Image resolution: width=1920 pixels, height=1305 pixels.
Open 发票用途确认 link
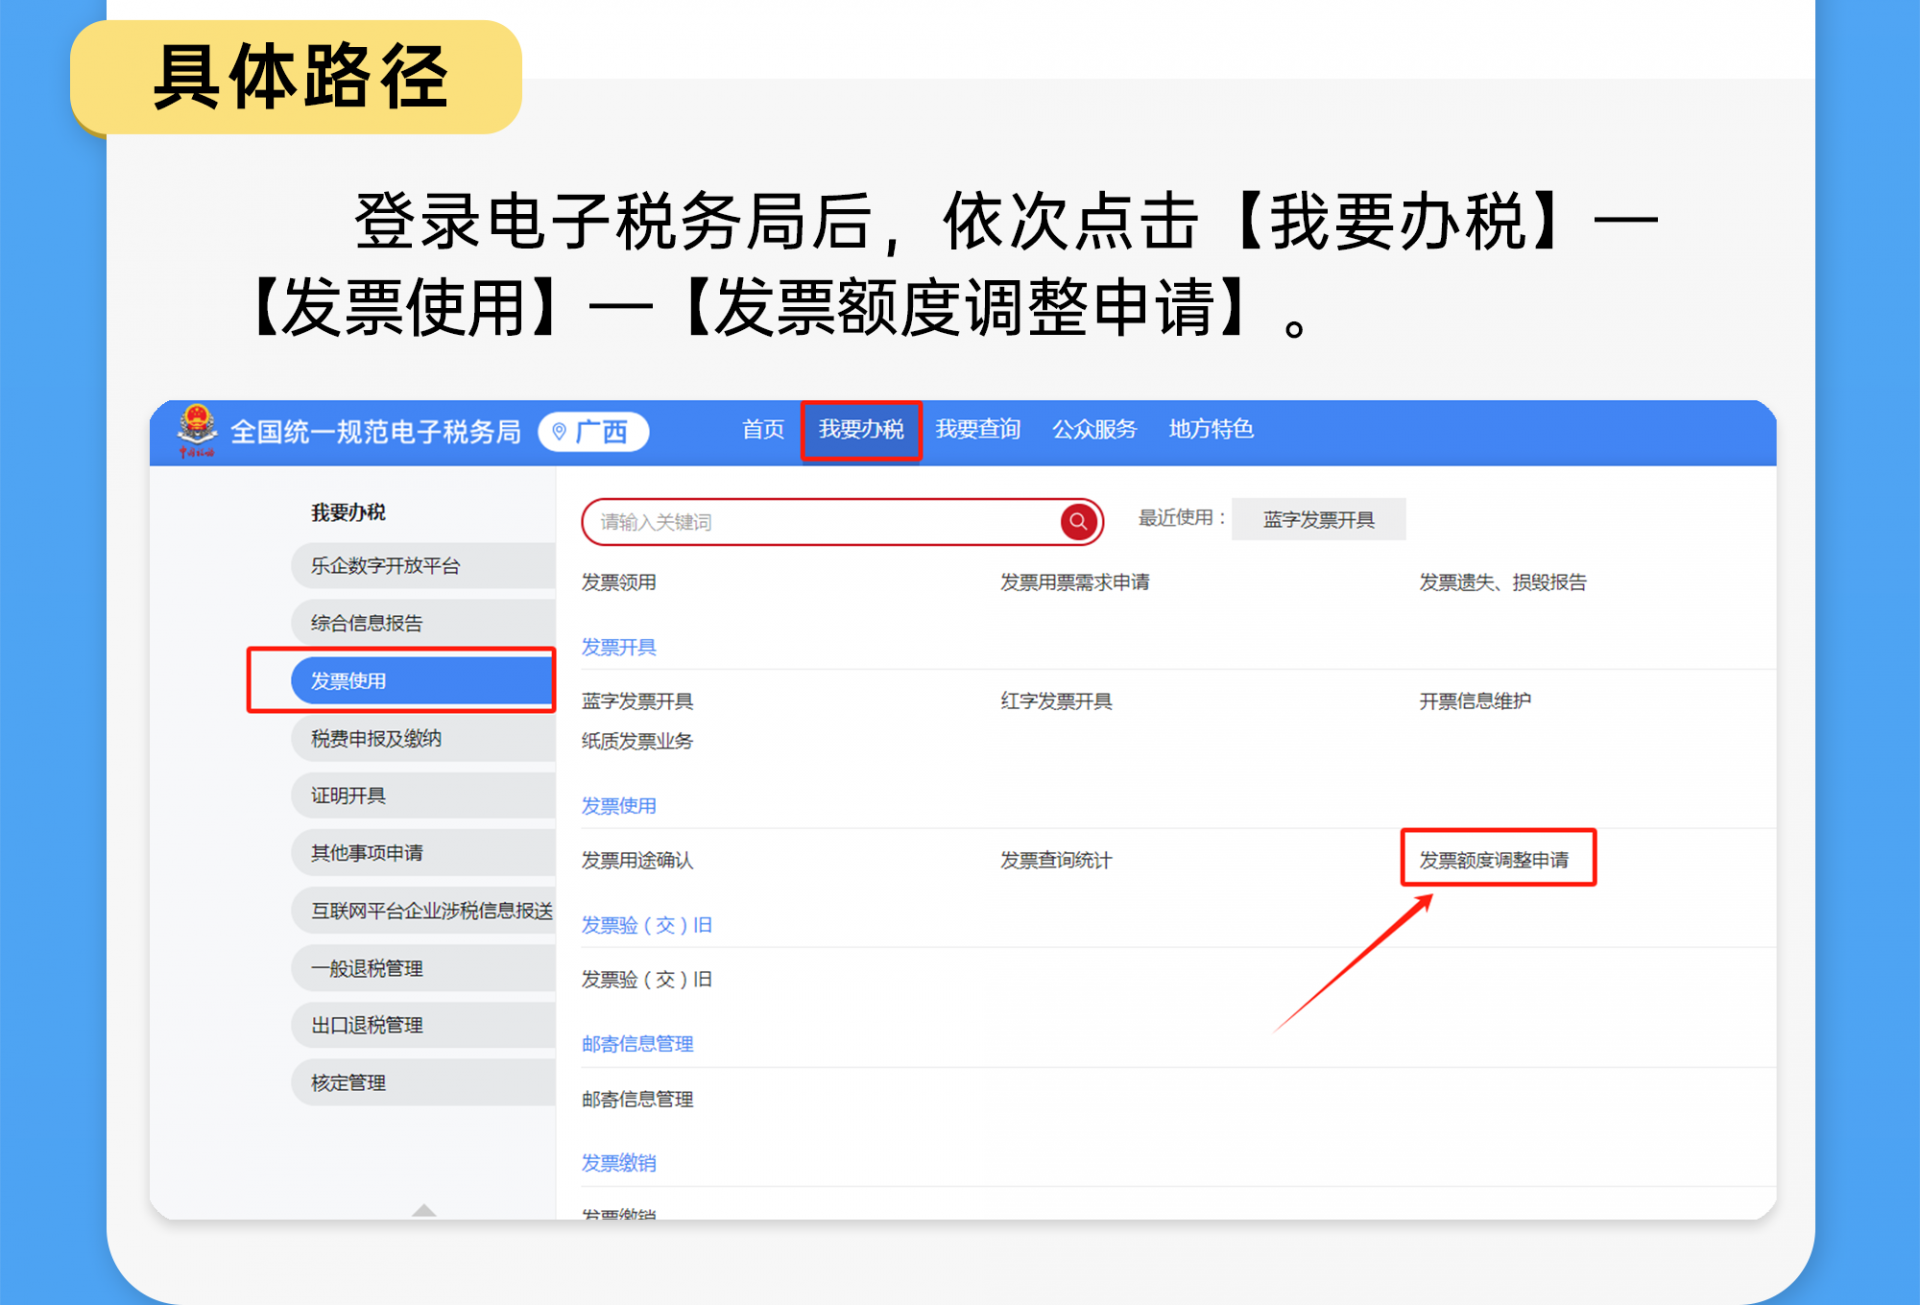(637, 860)
